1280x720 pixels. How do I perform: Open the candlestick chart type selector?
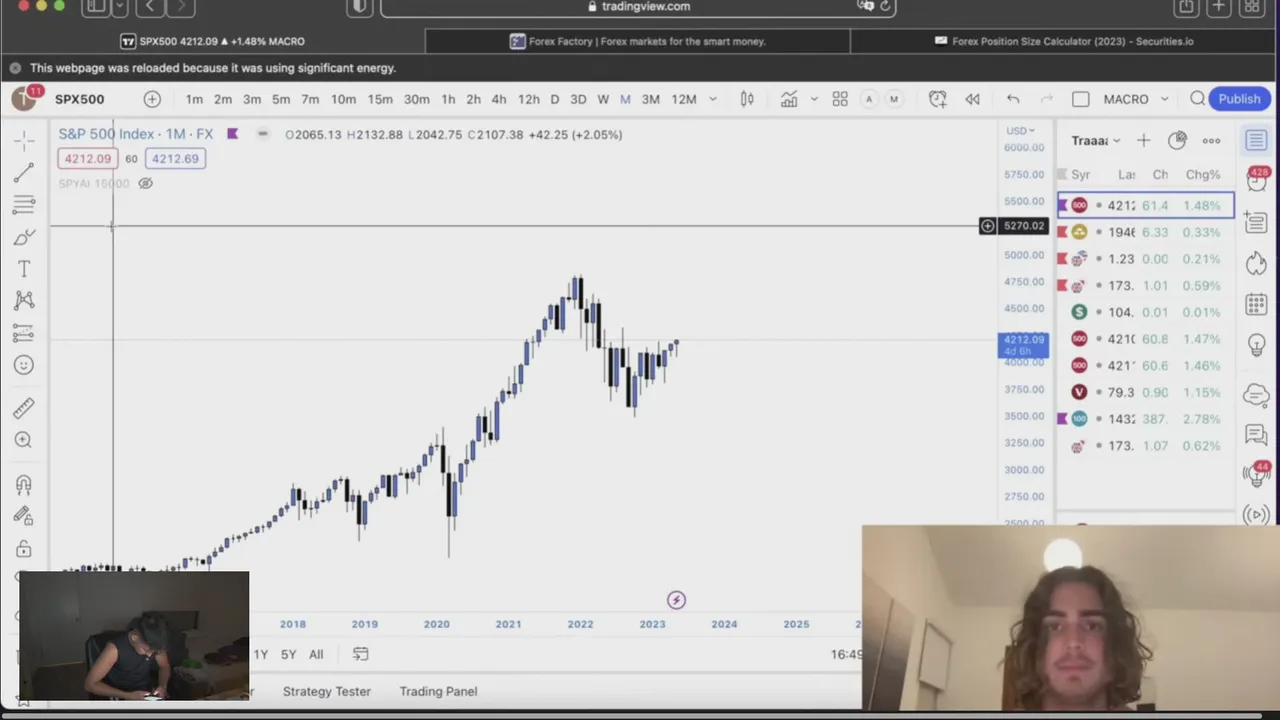point(747,99)
